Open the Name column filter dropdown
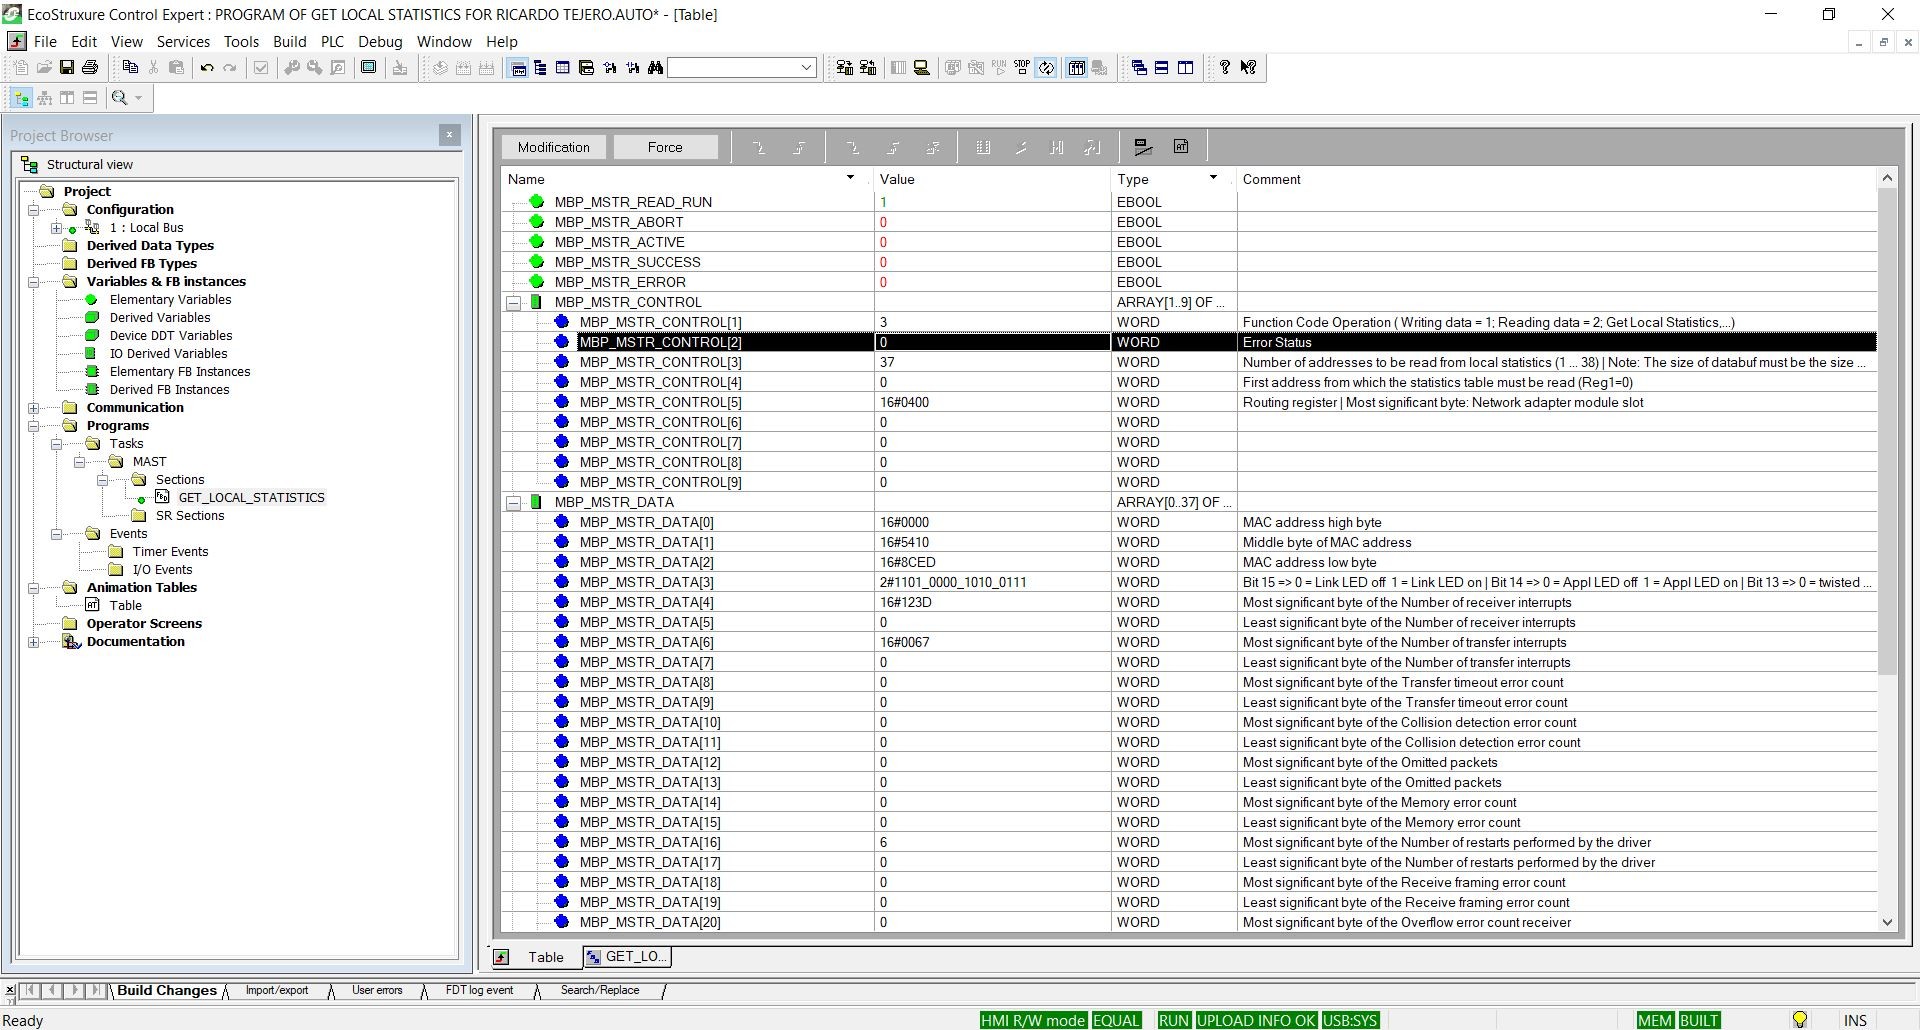Screen dimensions: 1920x1030 [x=850, y=178]
